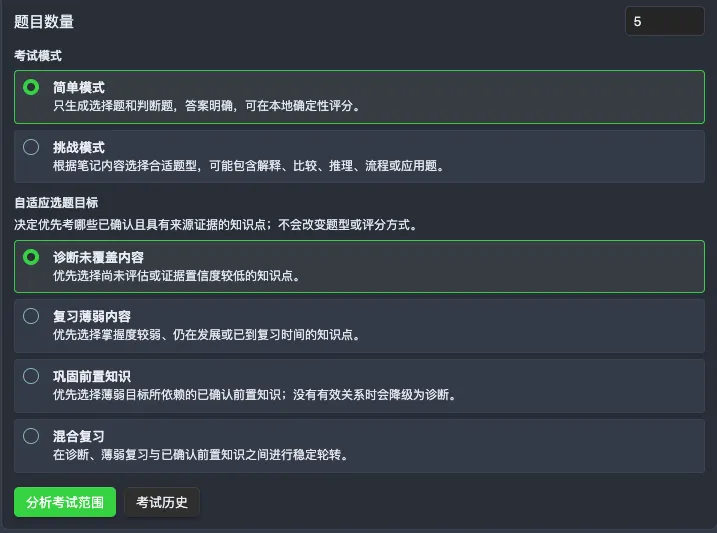The width and height of the screenshot is (717, 533).
Task: Click description starting with 优先选择掌握度较弱
Action: (207, 335)
